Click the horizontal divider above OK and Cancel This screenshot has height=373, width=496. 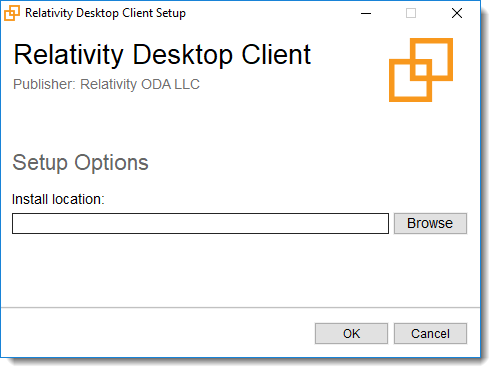[x=240, y=307]
